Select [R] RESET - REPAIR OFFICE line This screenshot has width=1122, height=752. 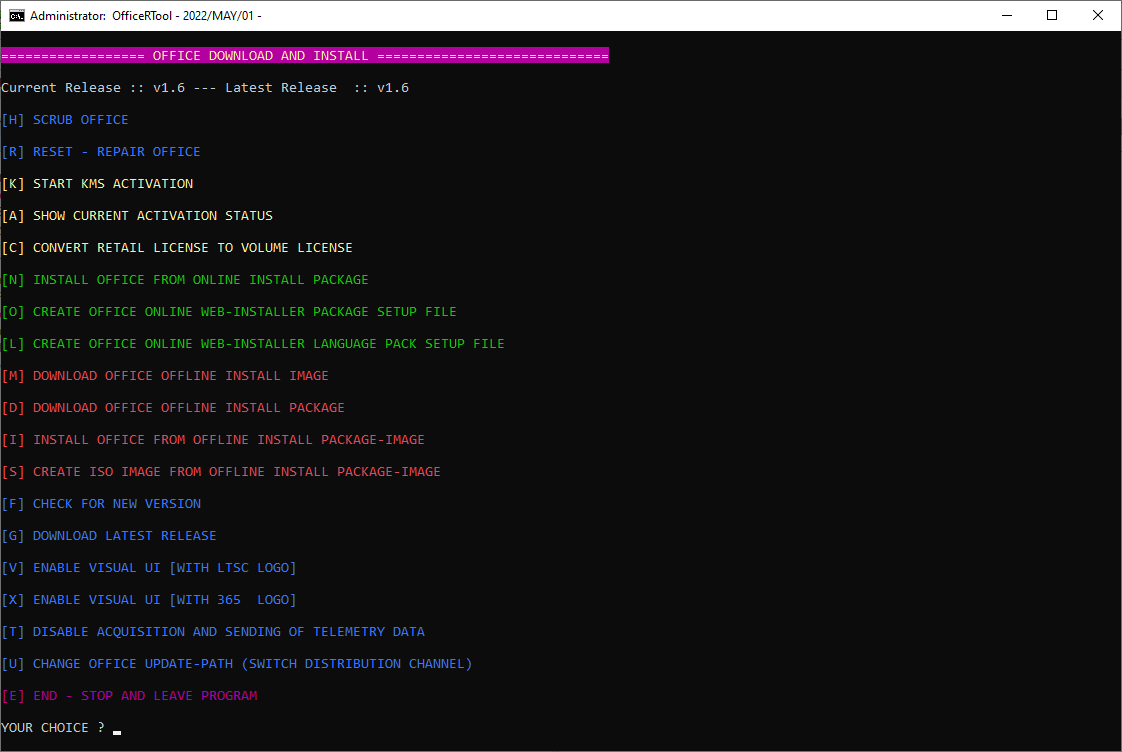click(101, 152)
